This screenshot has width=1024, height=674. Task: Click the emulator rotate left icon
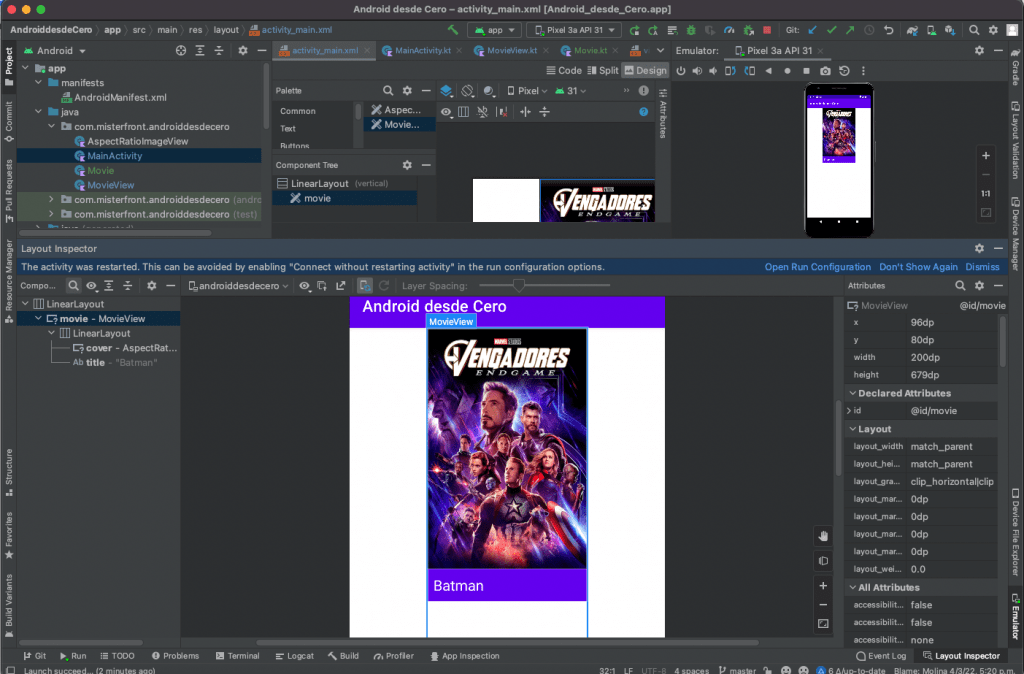pos(730,71)
